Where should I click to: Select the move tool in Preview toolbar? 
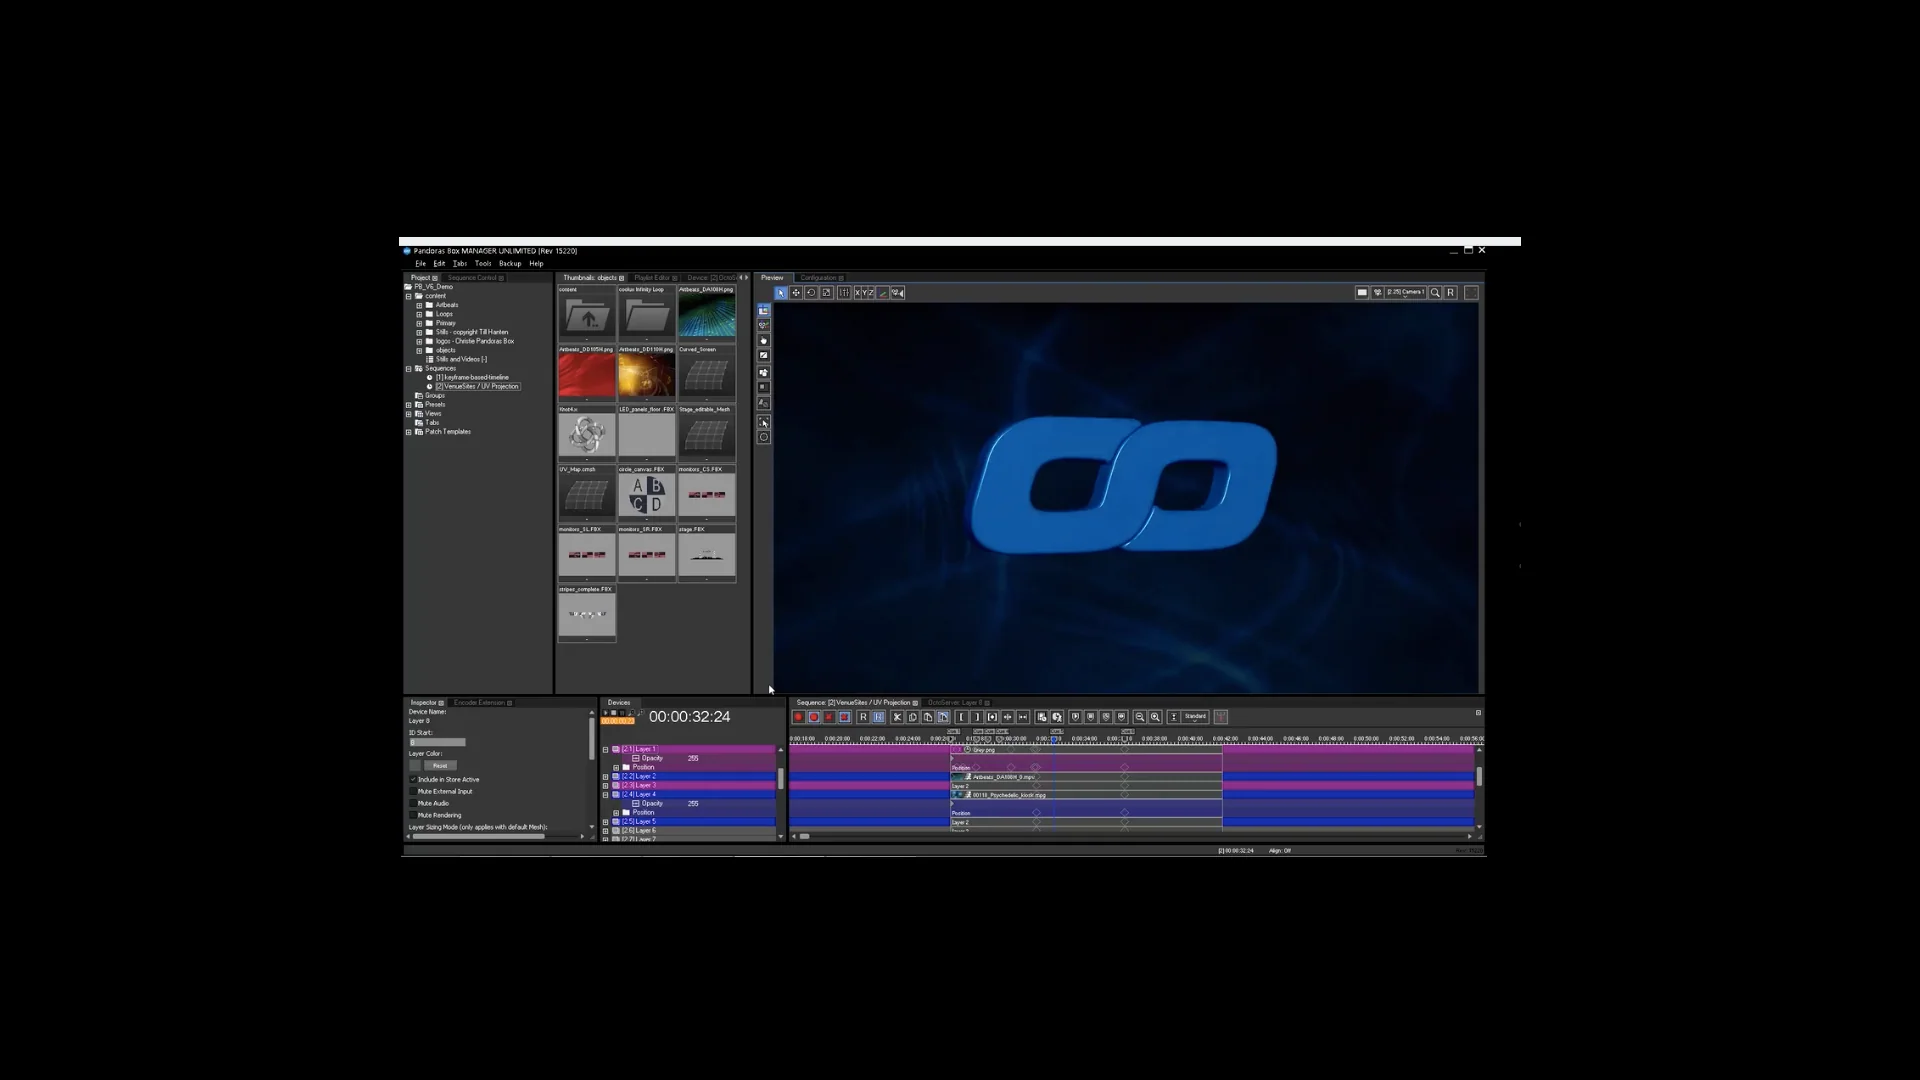point(796,293)
